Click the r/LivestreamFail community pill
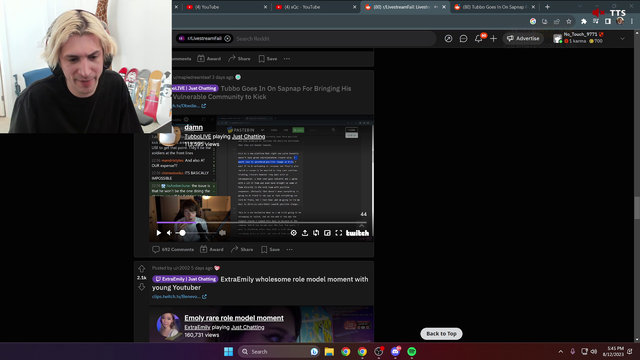640x360 pixels. [x=205, y=38]
